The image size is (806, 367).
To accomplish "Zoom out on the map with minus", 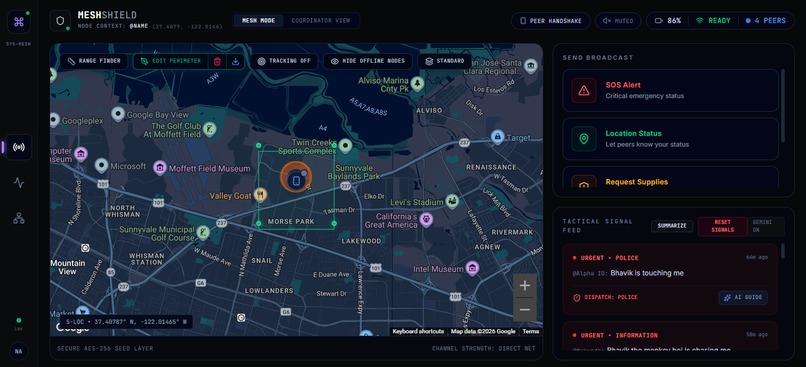I will click(x=525, y=309).
